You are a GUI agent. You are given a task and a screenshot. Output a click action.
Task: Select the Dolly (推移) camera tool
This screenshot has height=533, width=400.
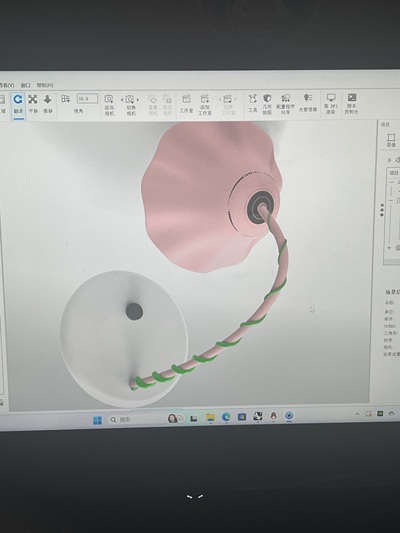48,104
